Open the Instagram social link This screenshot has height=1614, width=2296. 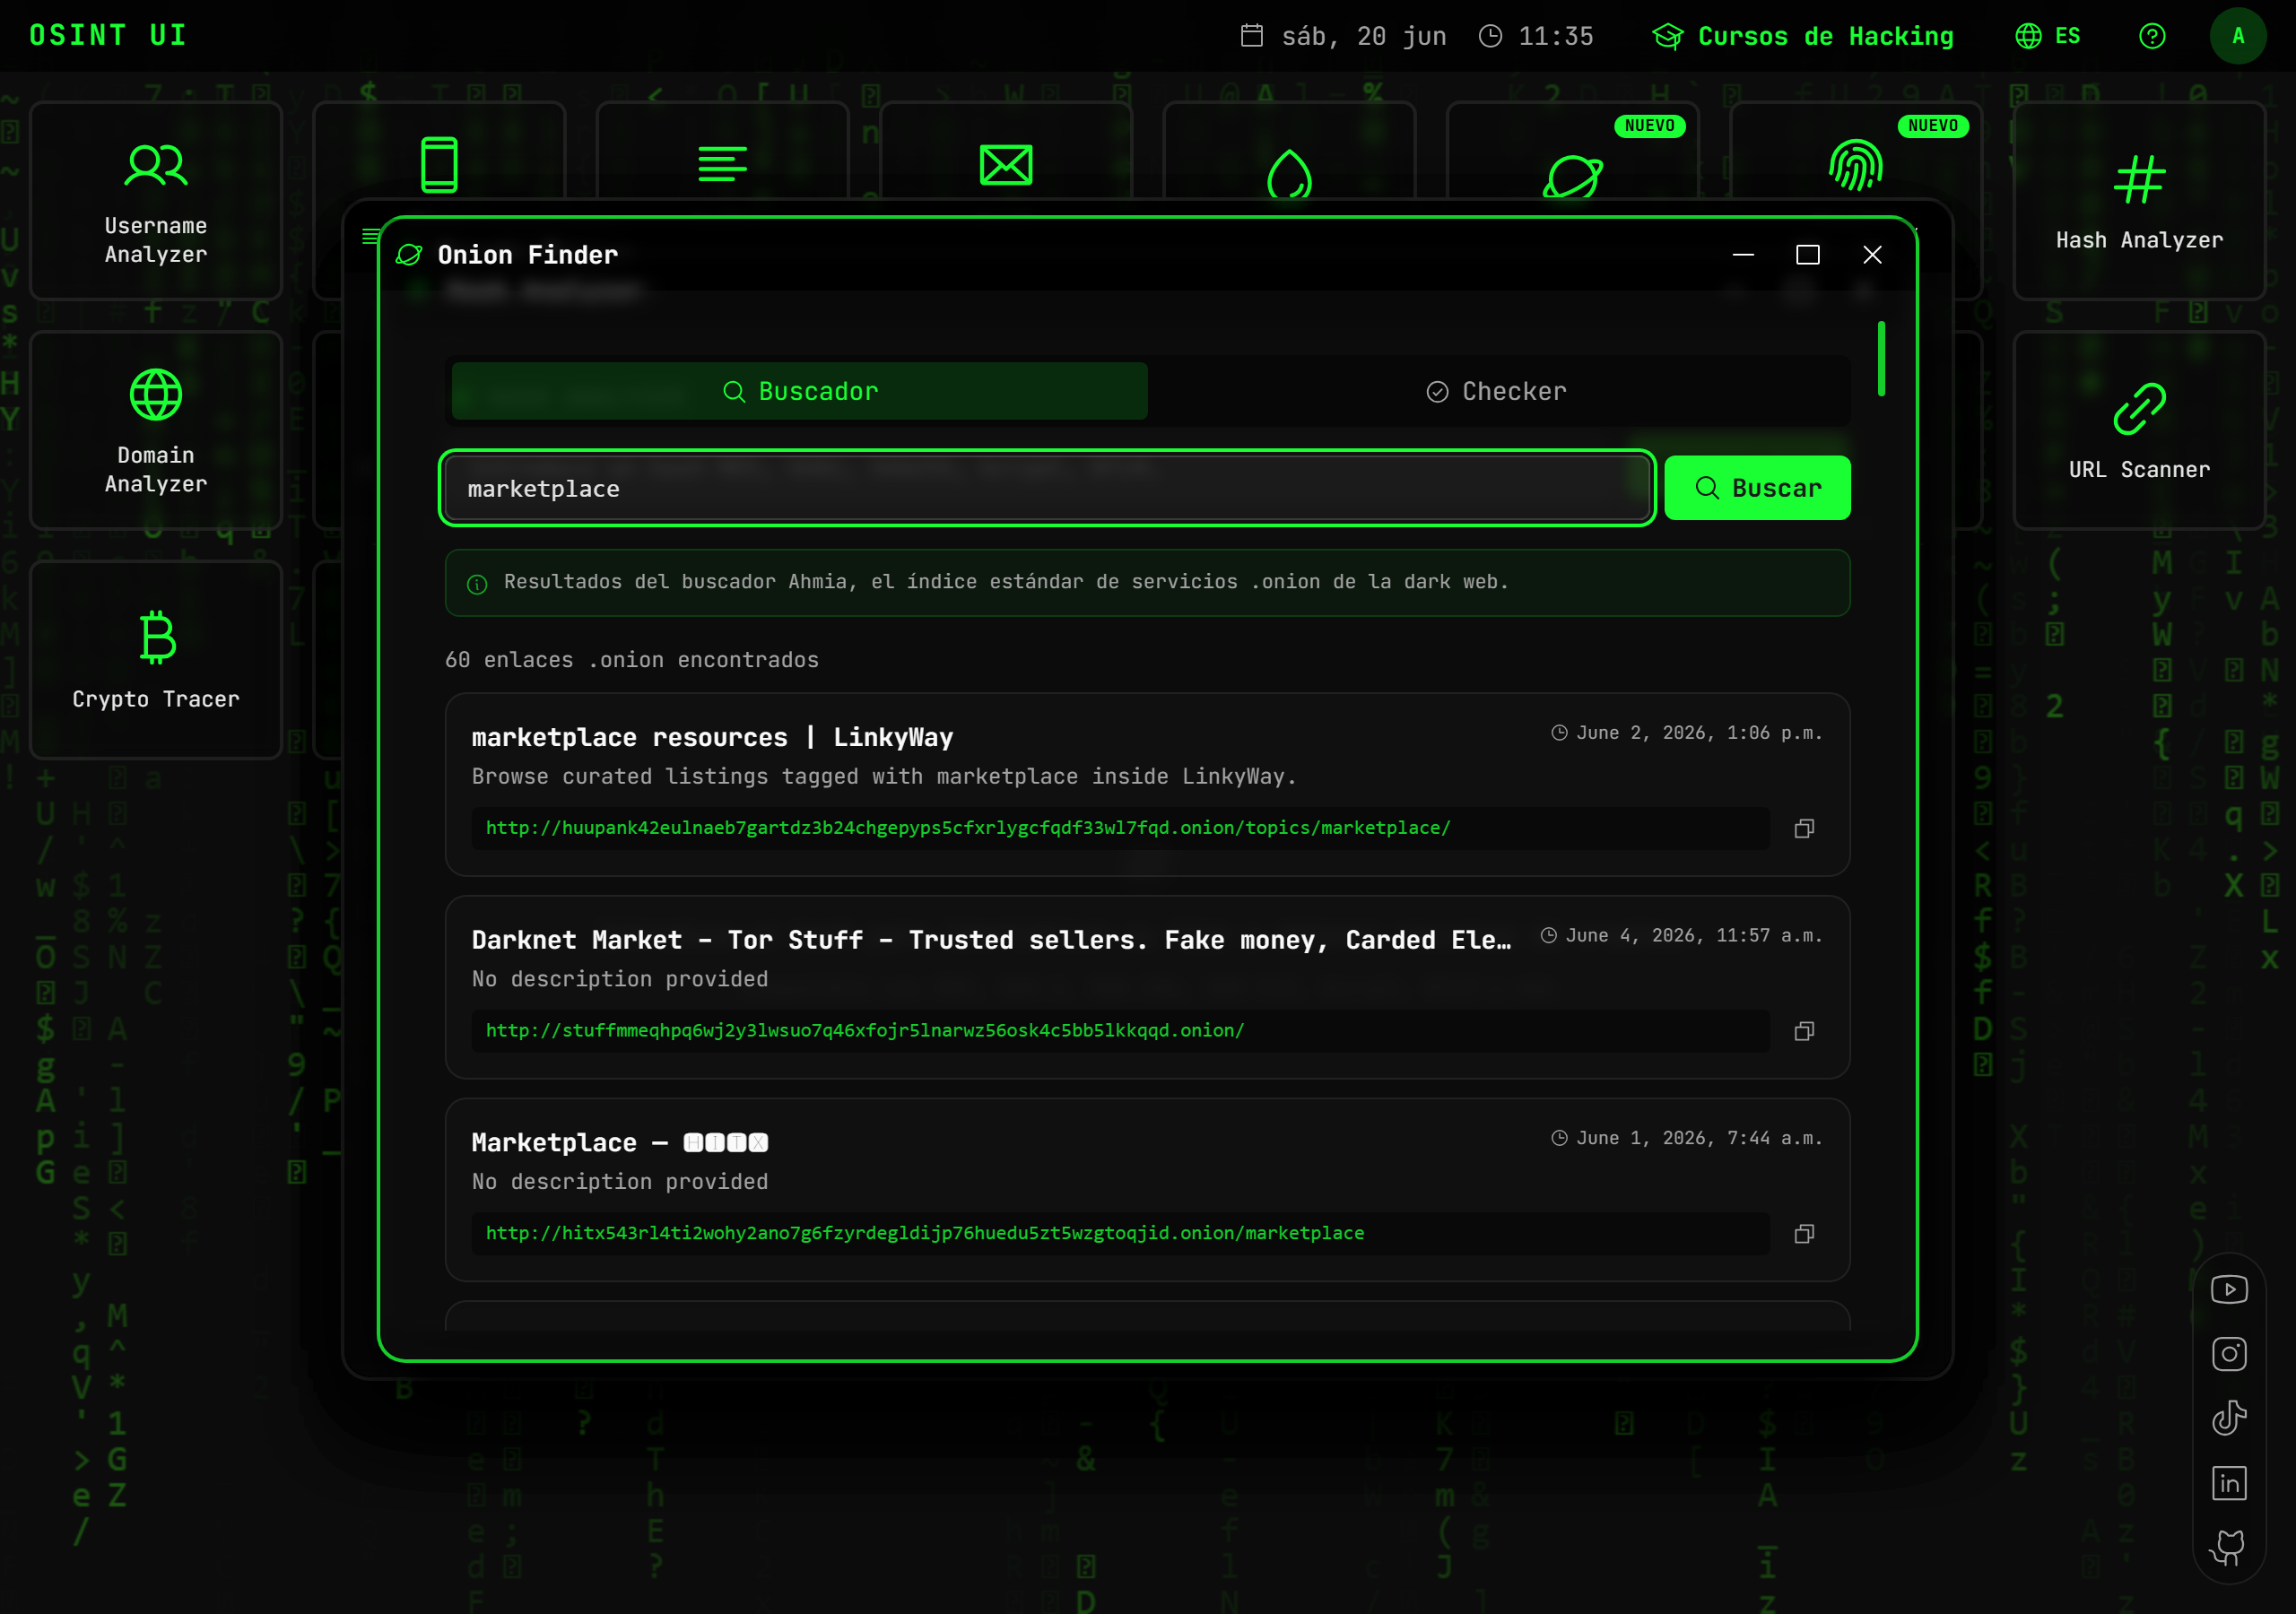click(x=2229, y=1354)
